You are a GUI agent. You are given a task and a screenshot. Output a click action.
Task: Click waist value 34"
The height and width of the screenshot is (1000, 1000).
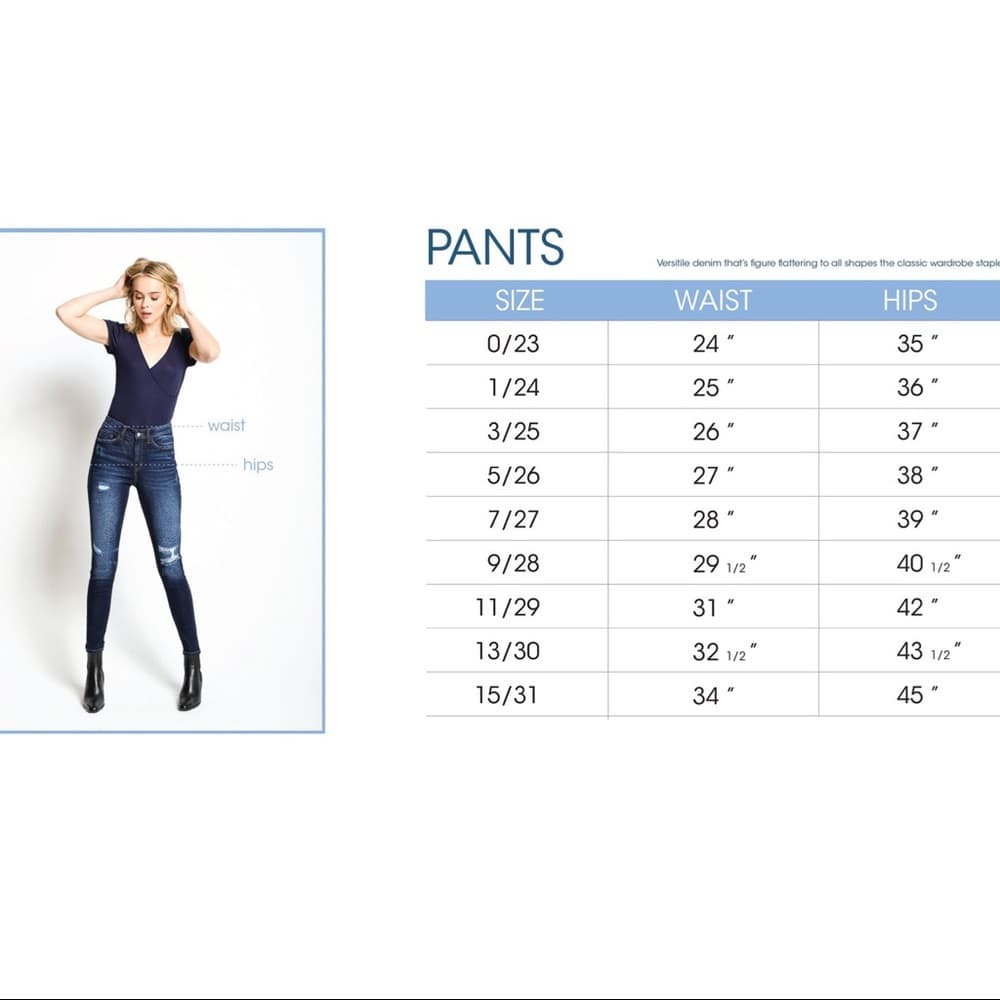(x=714, y=695)
